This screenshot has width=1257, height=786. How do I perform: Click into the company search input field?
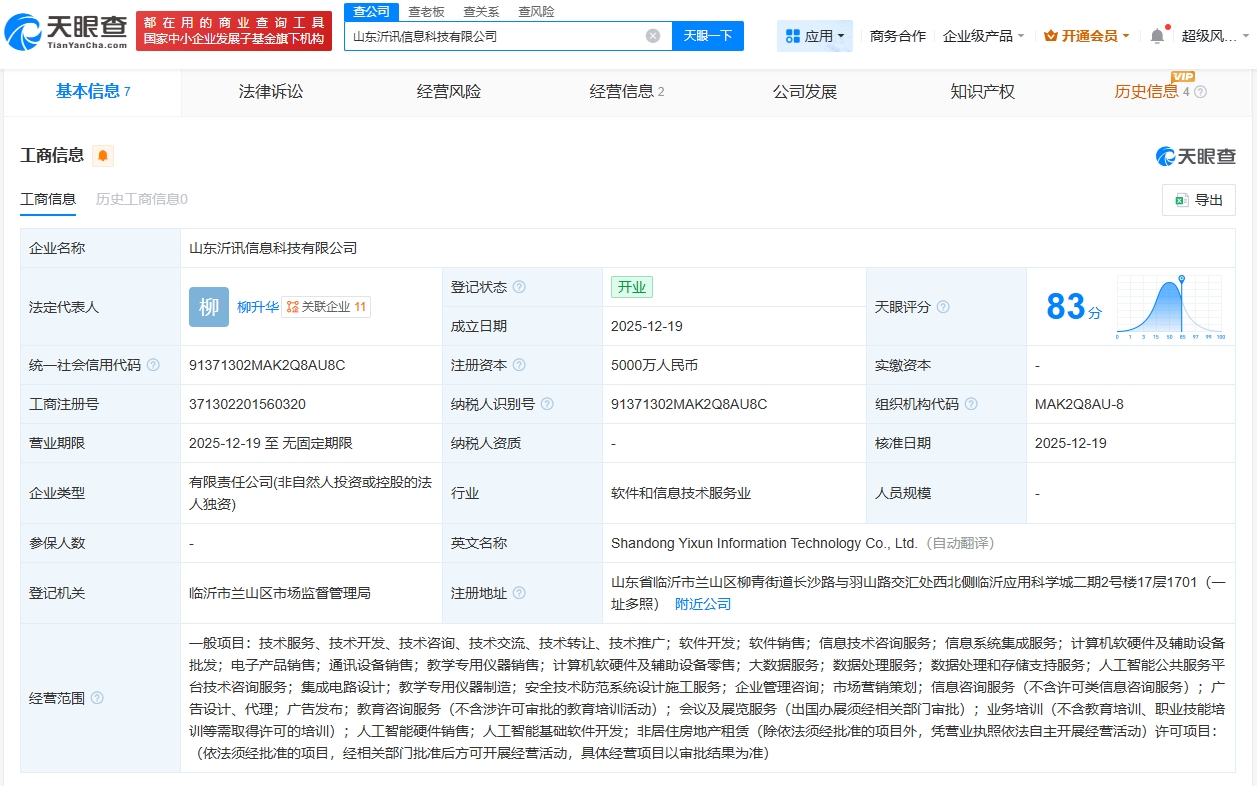495,36
